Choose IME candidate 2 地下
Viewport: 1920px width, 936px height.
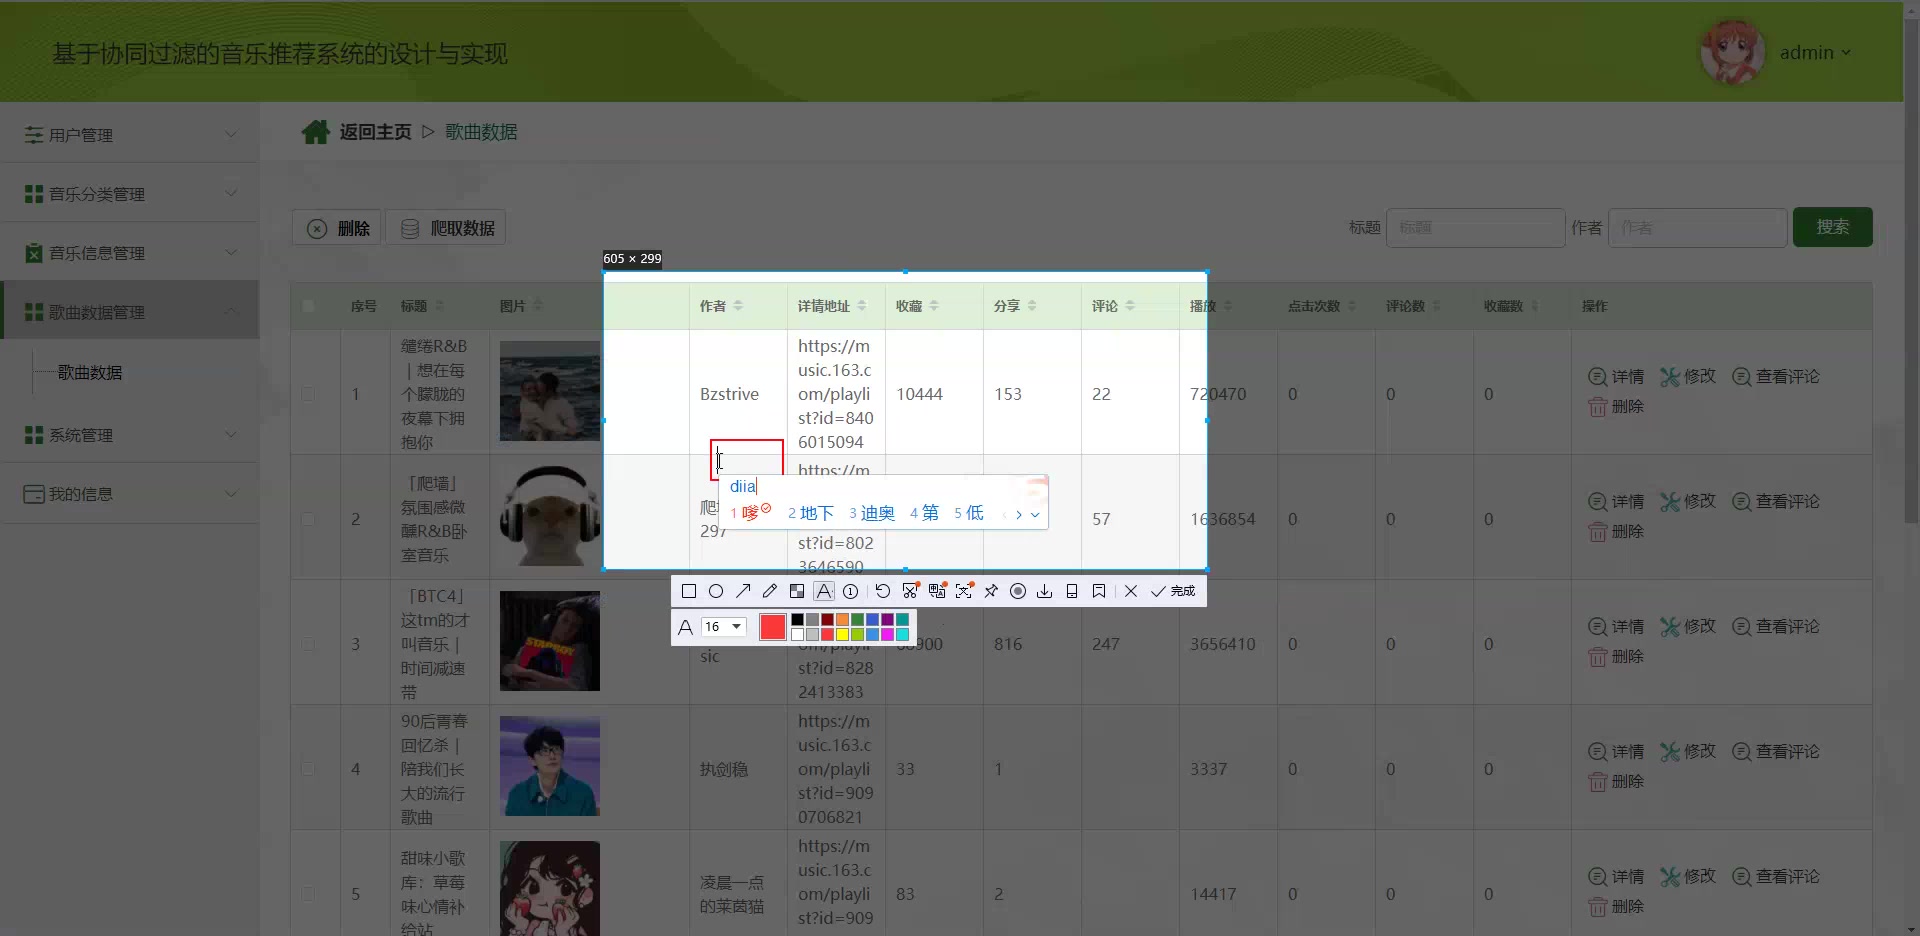coord(810,513)
